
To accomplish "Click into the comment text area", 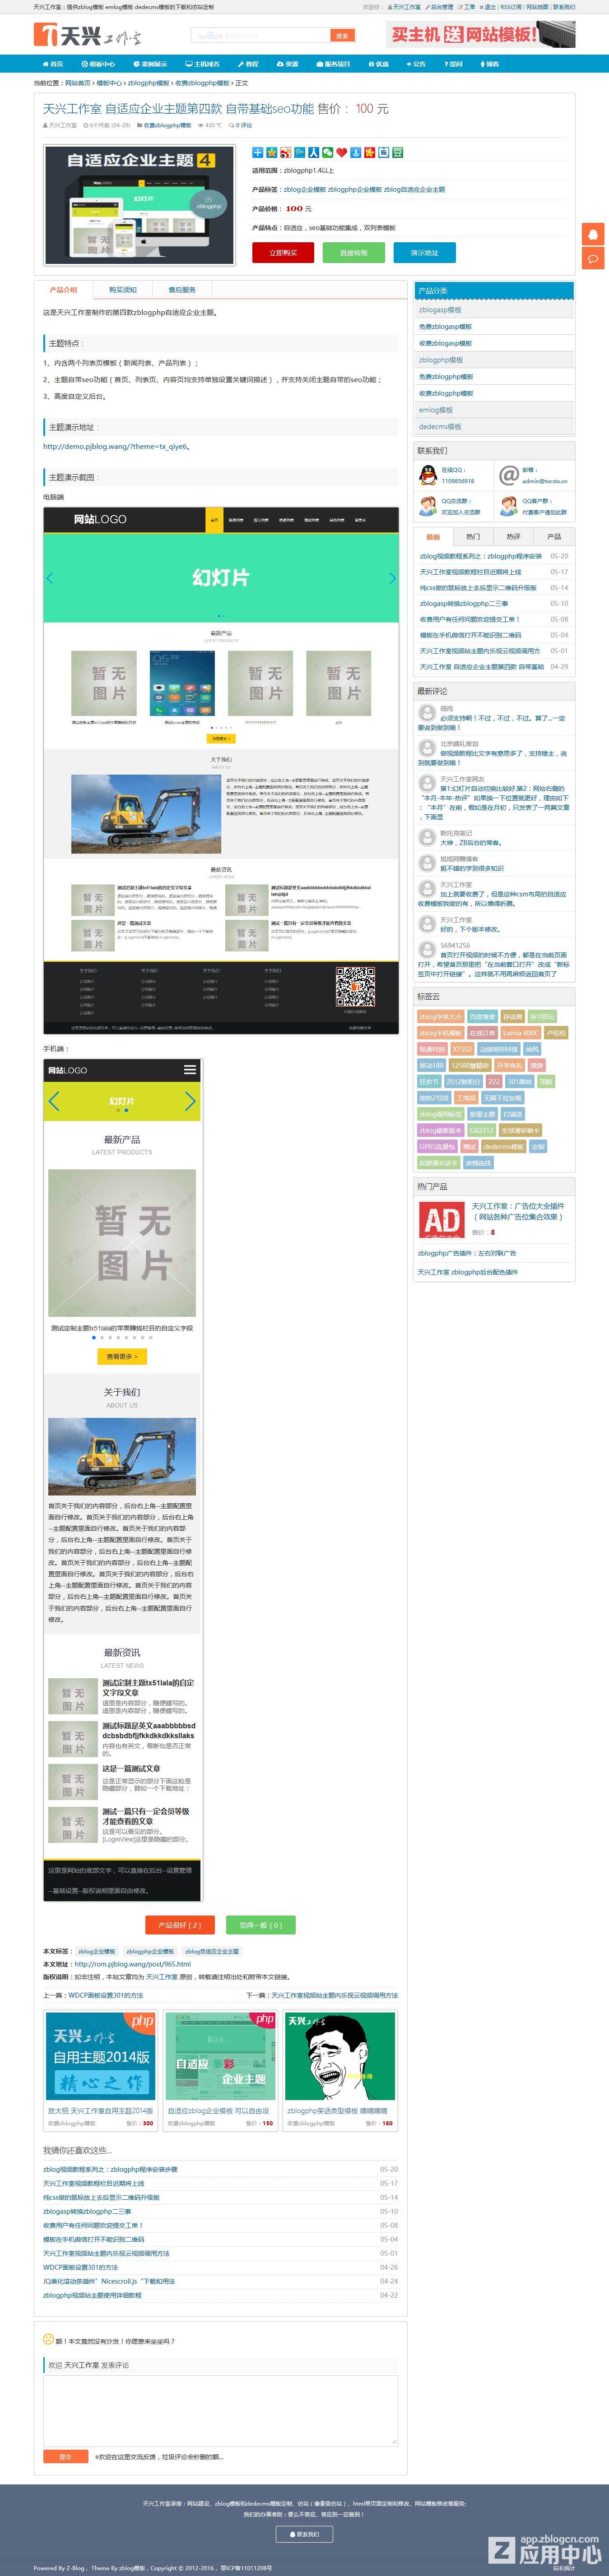I will (220, 2411).
